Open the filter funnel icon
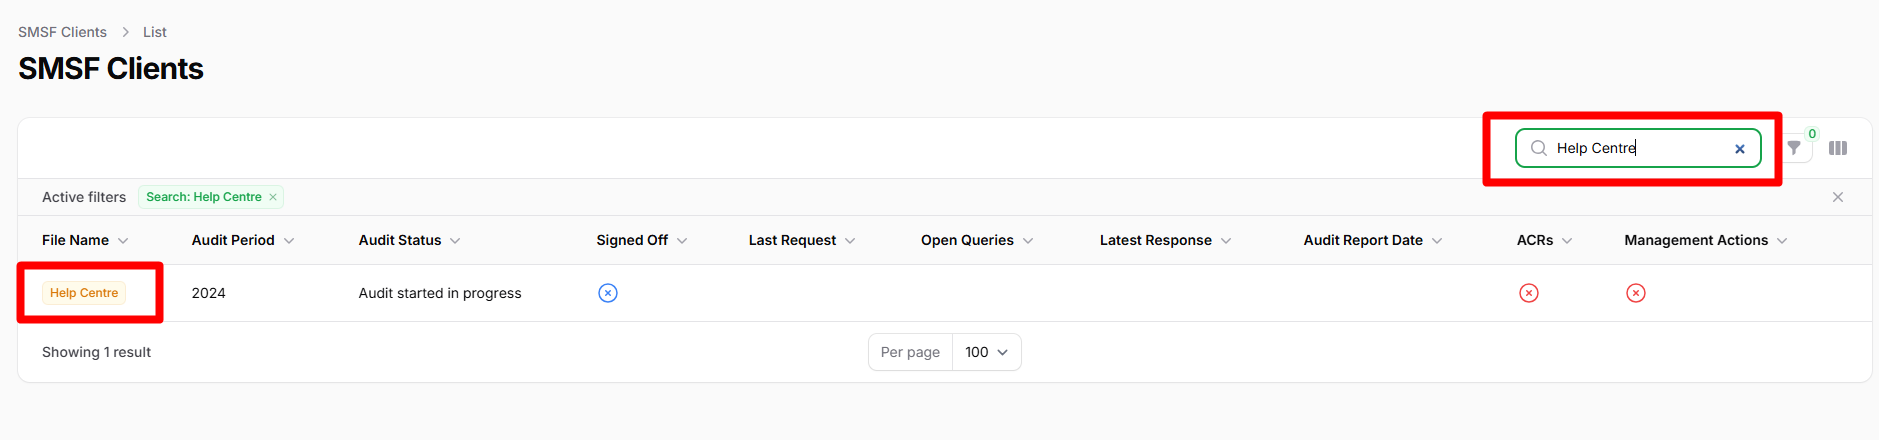Viewport: 1879px width, 440px height. click(1794, 148)
